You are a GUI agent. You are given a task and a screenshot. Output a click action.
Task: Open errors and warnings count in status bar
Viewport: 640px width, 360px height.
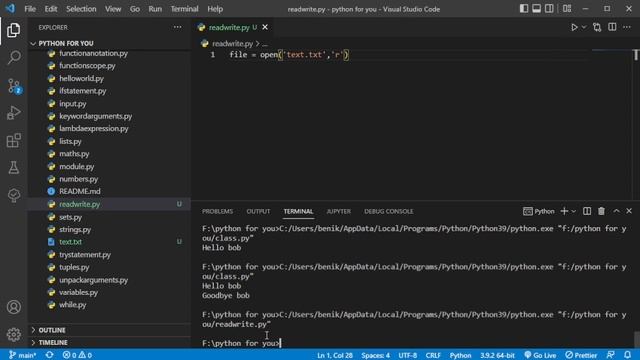tap(77, 355)
